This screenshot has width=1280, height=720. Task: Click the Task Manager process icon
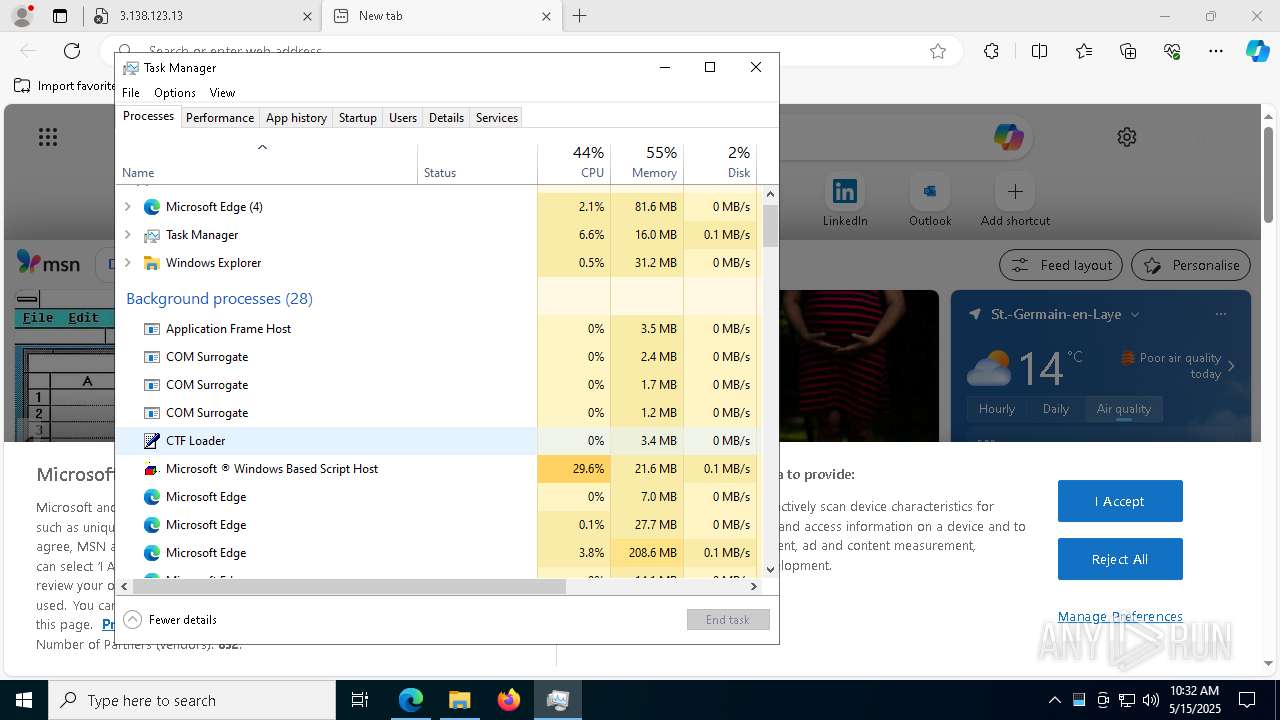[x=152, y=235]
